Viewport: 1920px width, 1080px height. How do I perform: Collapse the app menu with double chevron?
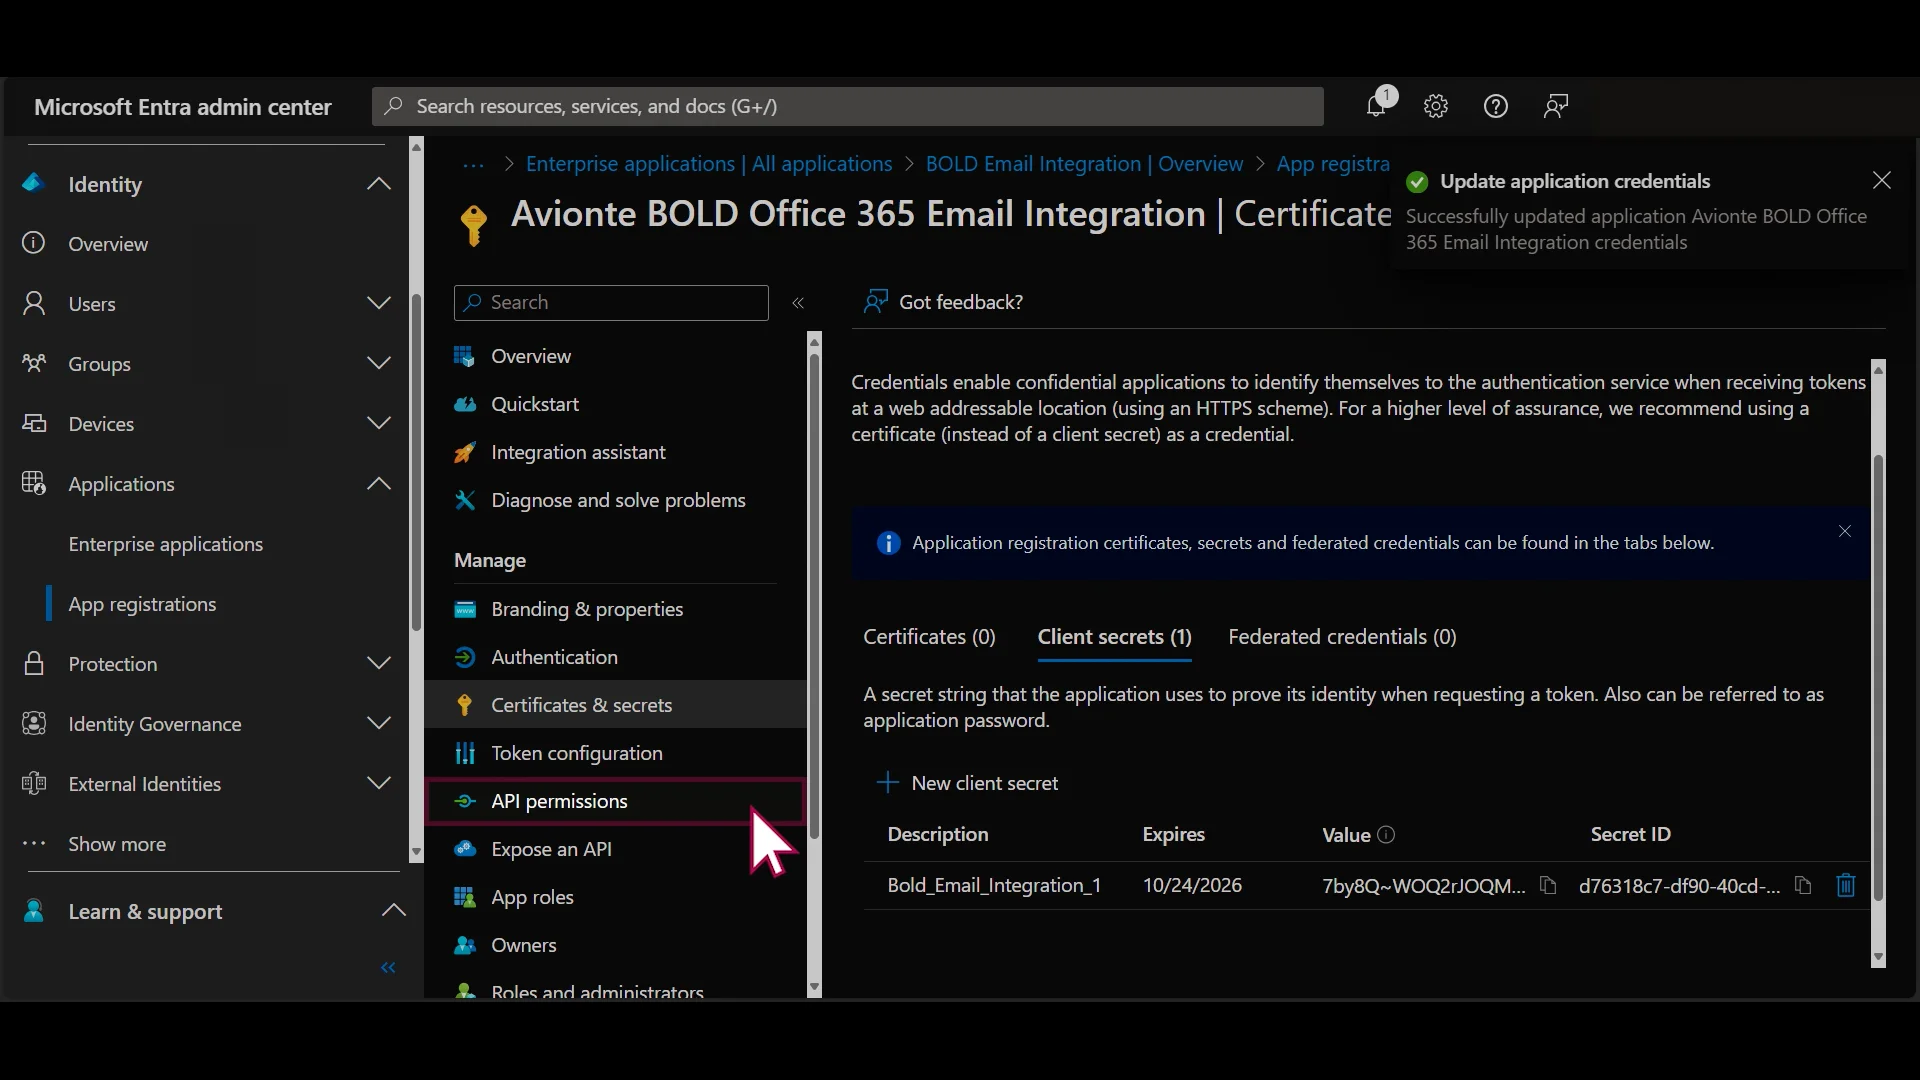click(x=798, y=303)
